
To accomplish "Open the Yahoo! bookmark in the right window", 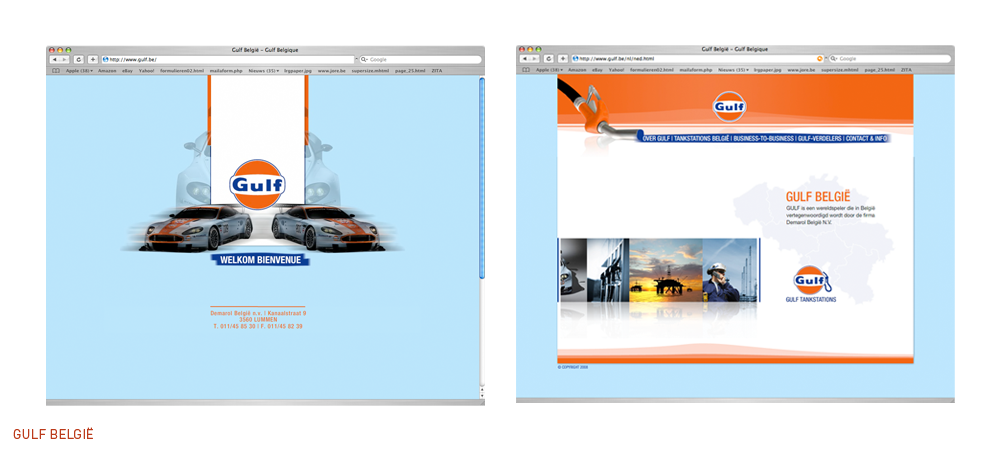I will pos(617,70).
